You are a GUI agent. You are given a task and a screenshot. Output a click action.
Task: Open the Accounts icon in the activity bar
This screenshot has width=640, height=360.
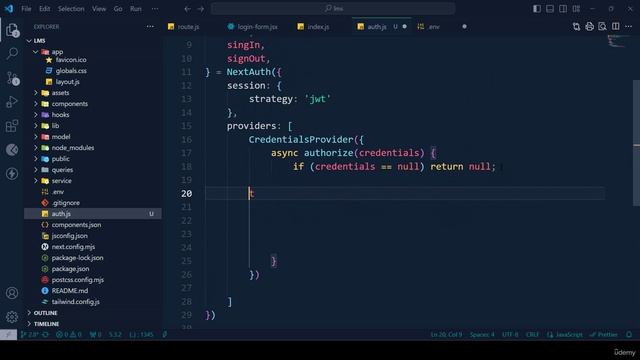click(12, 293)
